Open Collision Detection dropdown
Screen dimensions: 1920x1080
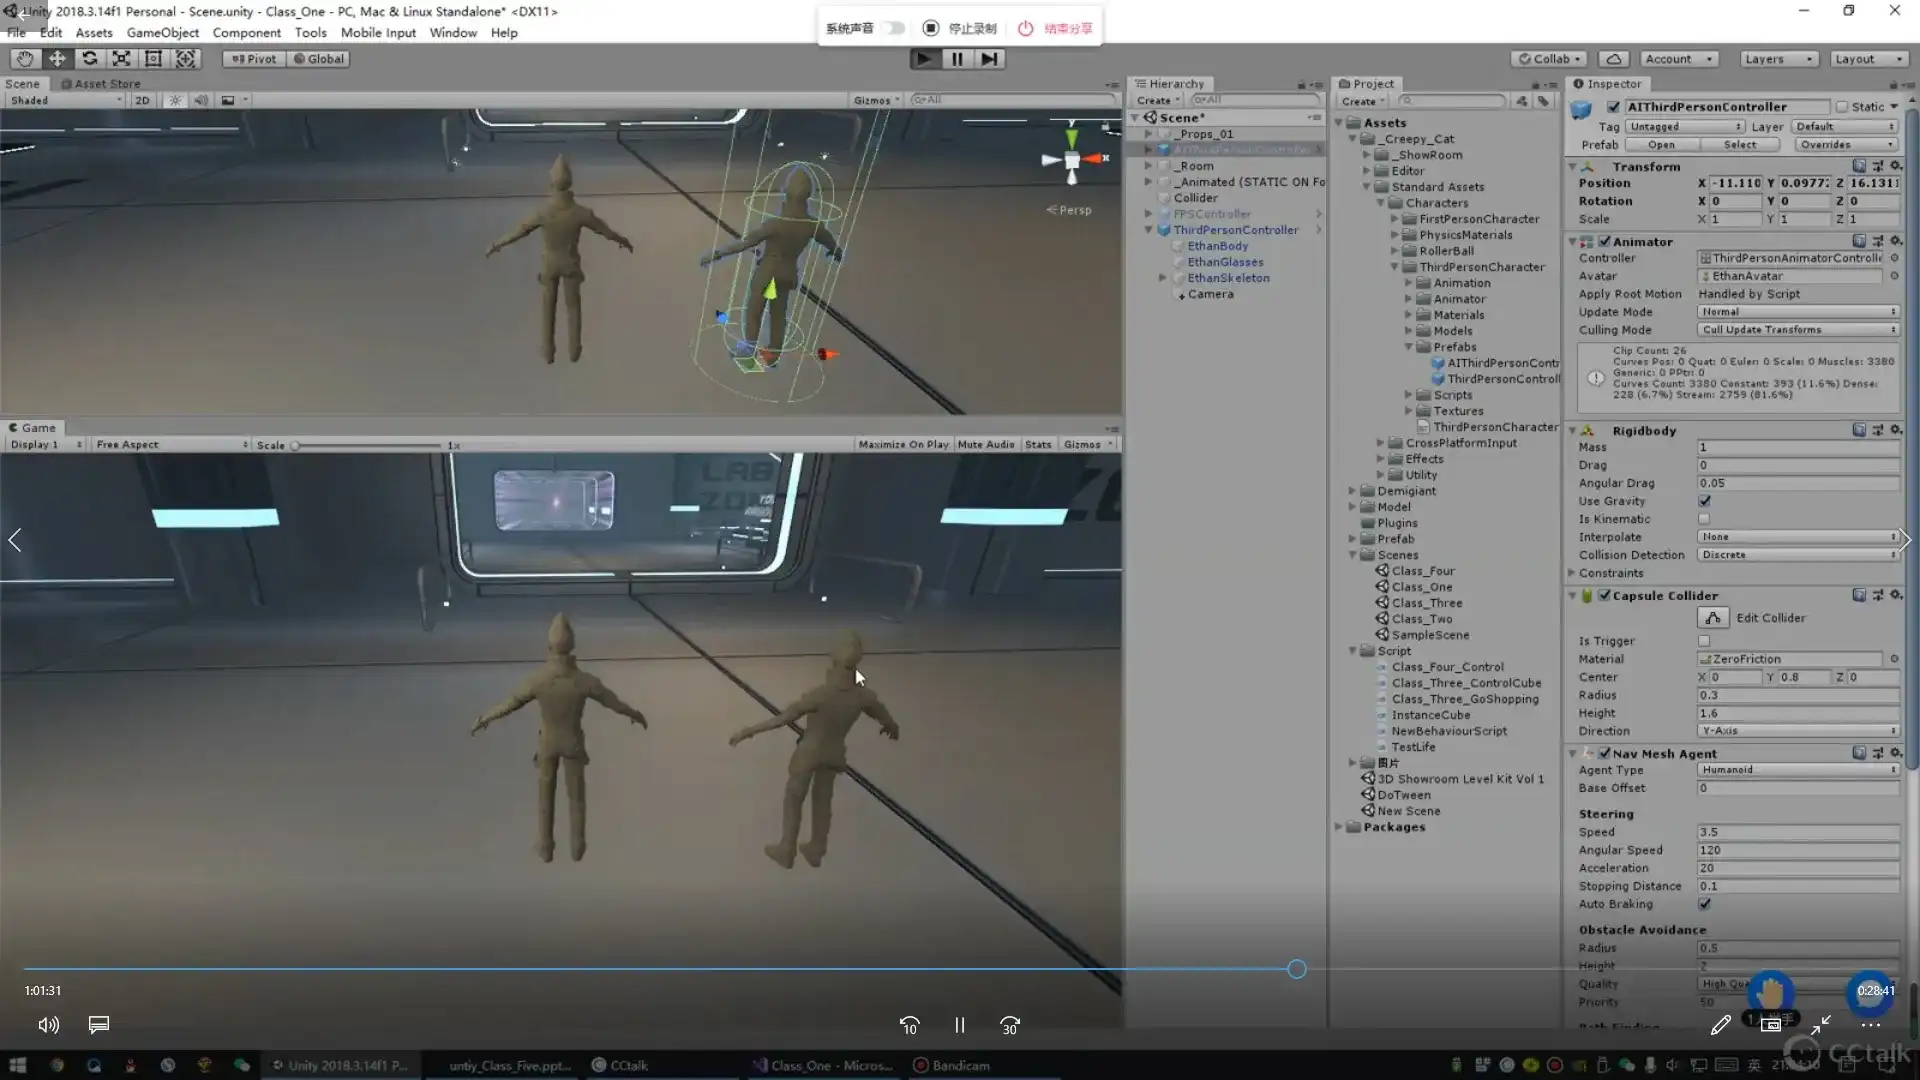click(x=1797, y=555)
